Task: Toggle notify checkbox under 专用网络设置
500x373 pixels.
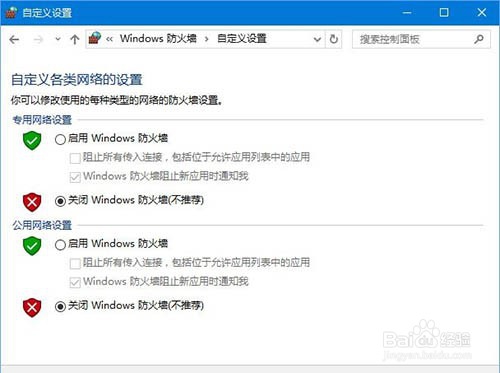Action: tap(75, 177)
